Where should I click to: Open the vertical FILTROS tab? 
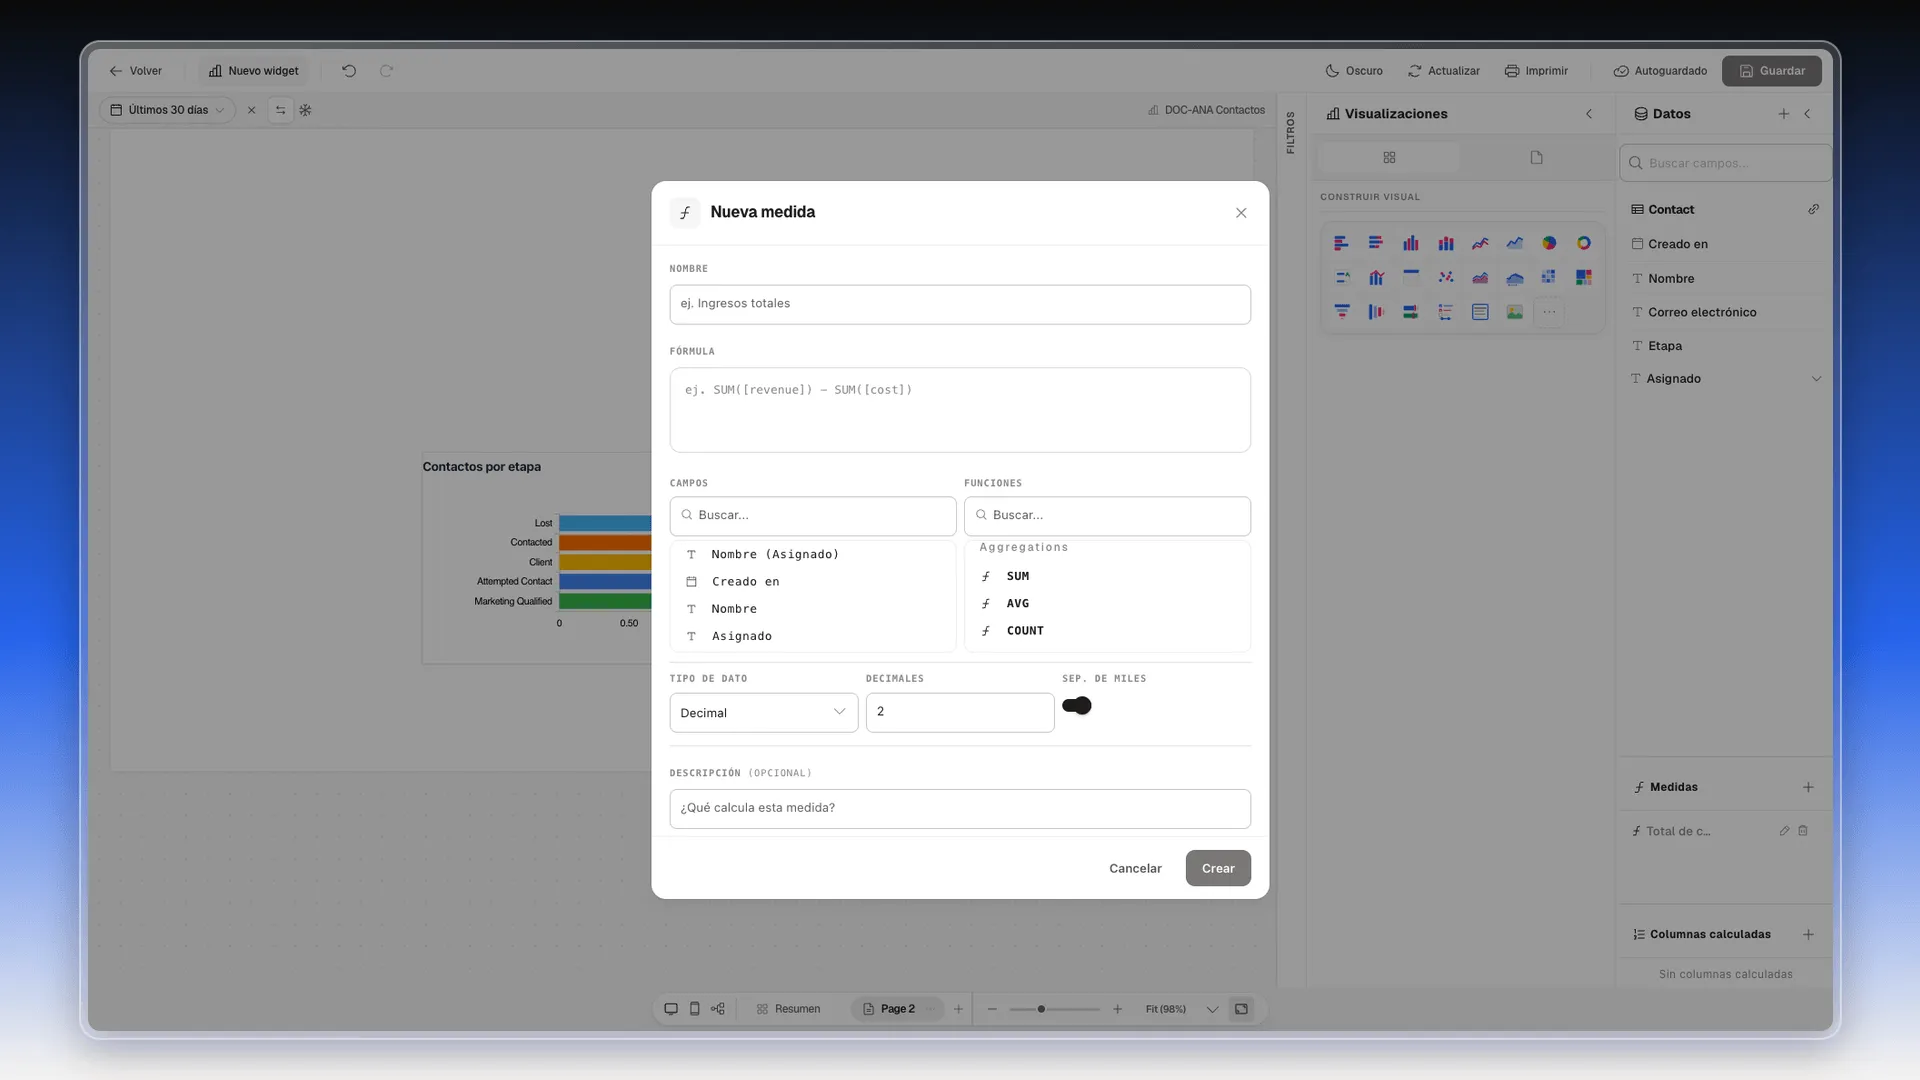coord(1291,132)
